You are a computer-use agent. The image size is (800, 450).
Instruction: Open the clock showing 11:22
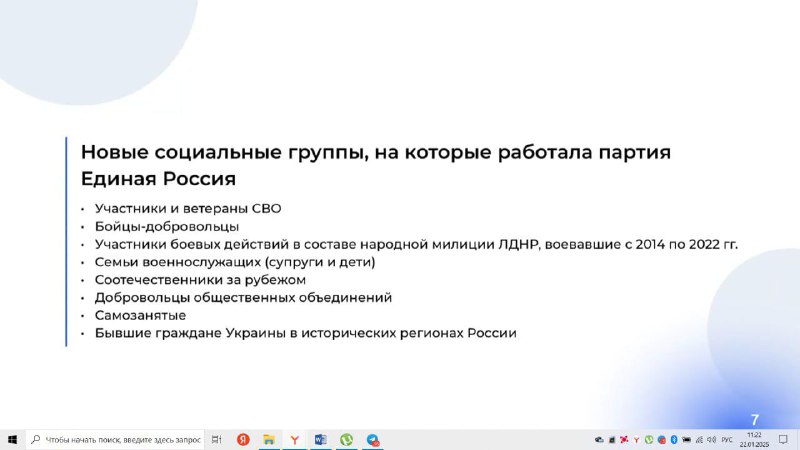tap(754, 440)
